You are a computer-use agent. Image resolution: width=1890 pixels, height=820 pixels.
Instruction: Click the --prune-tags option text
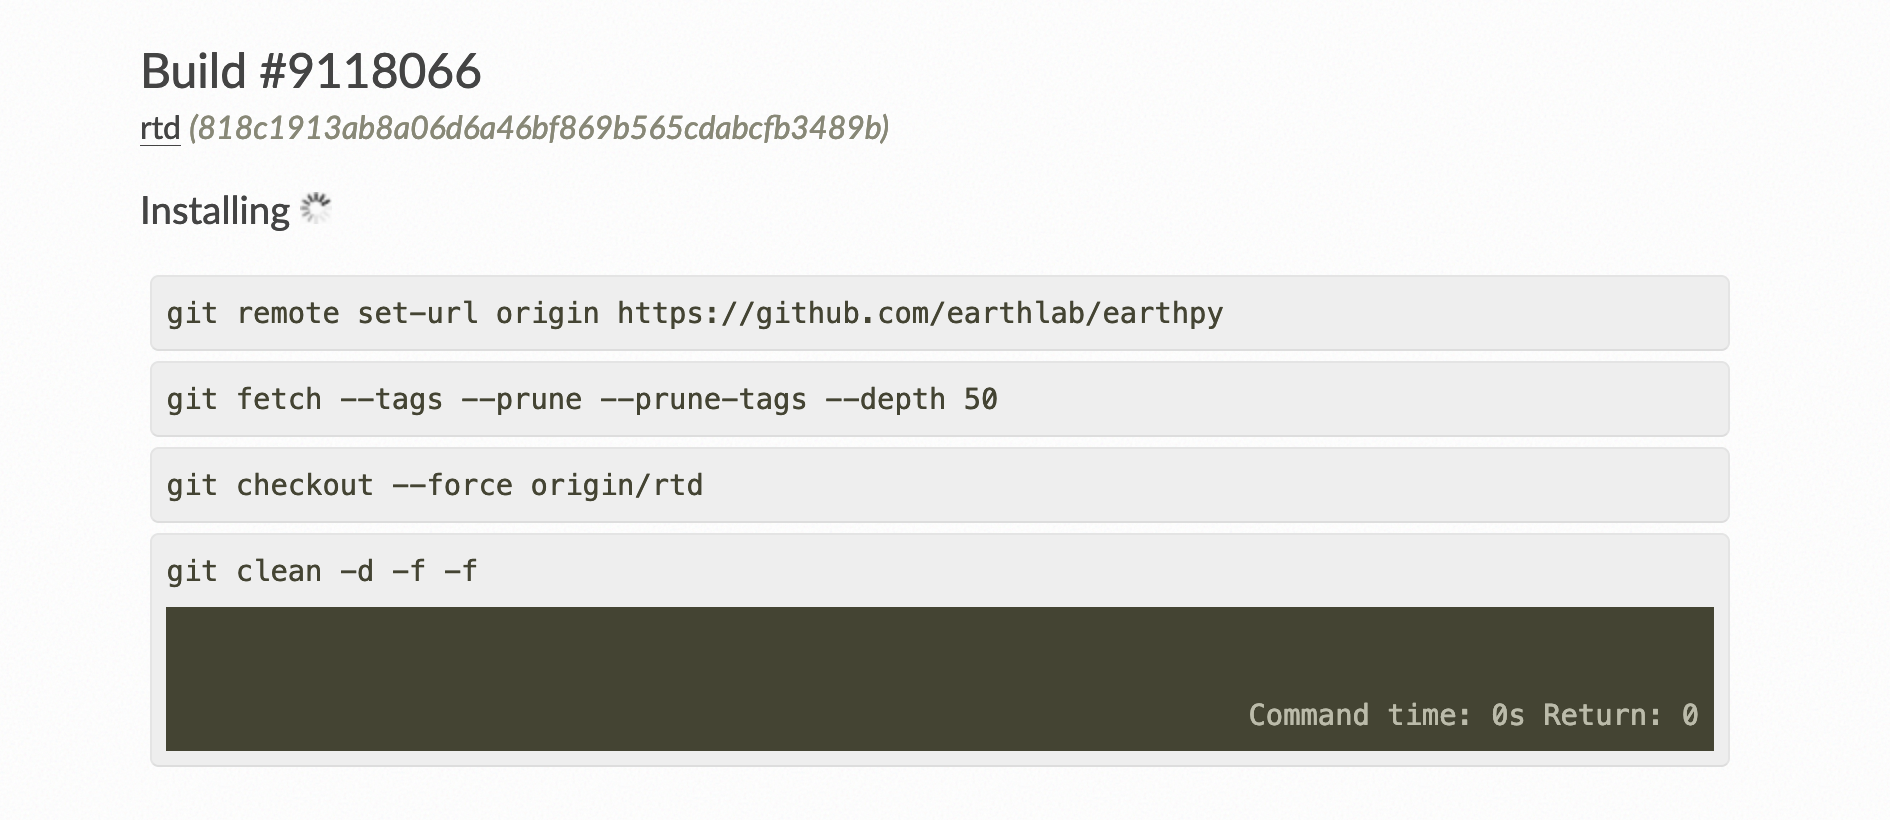point(703,399)
